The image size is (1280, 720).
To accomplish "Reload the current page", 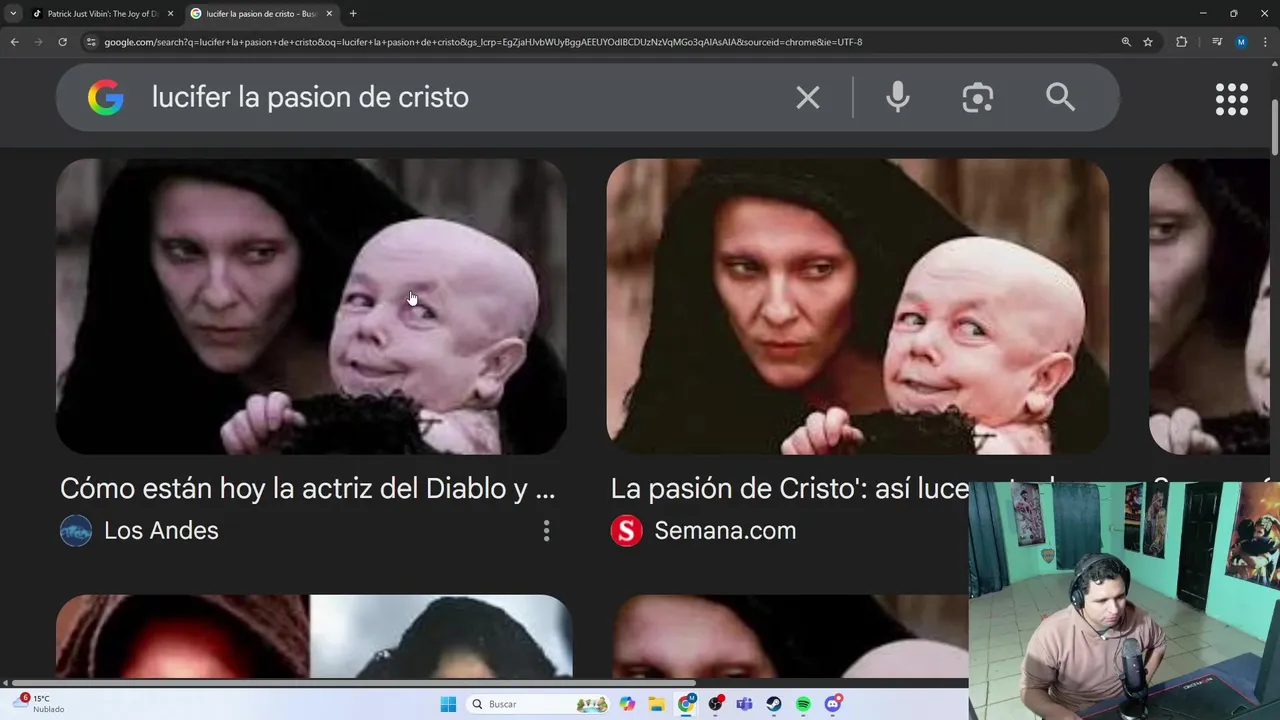I will pyautogui.click(x=62, y=42).
